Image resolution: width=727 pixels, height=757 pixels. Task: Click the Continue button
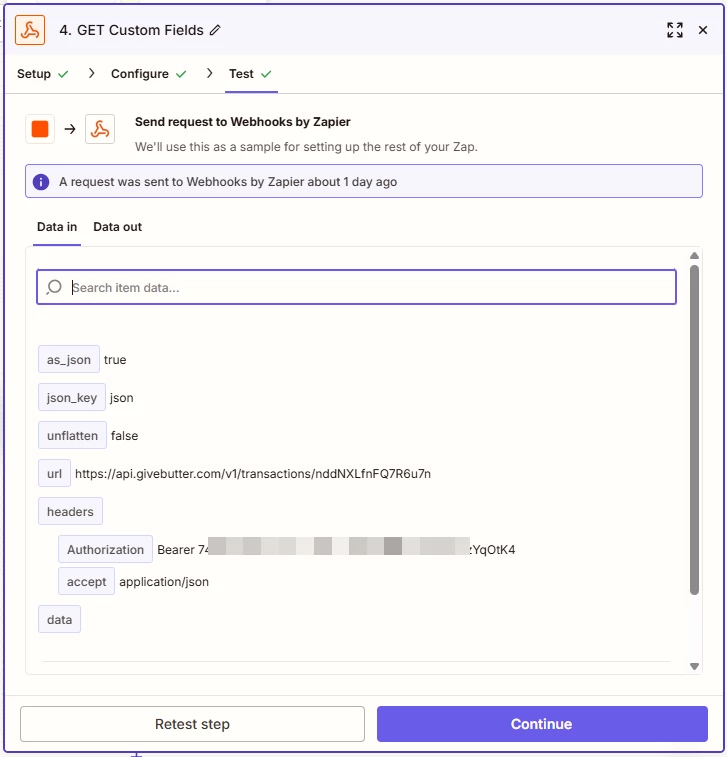(542, 724)
